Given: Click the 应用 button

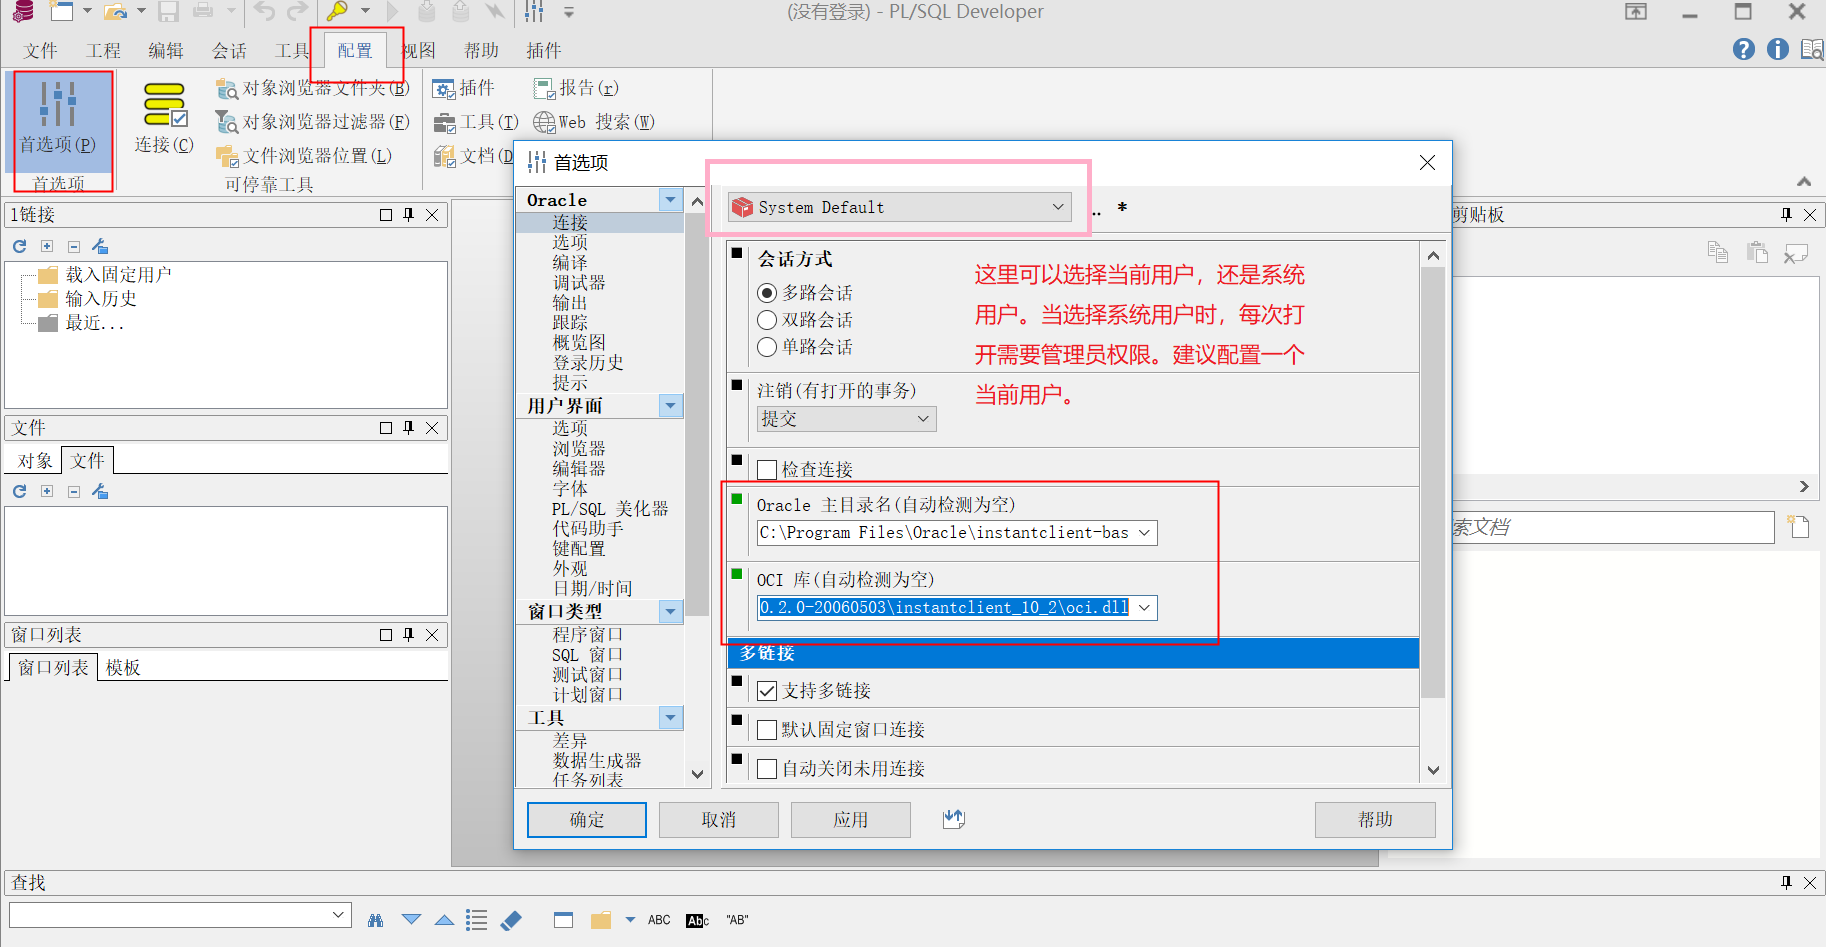Looking at the screenshot, I should 851,820.
